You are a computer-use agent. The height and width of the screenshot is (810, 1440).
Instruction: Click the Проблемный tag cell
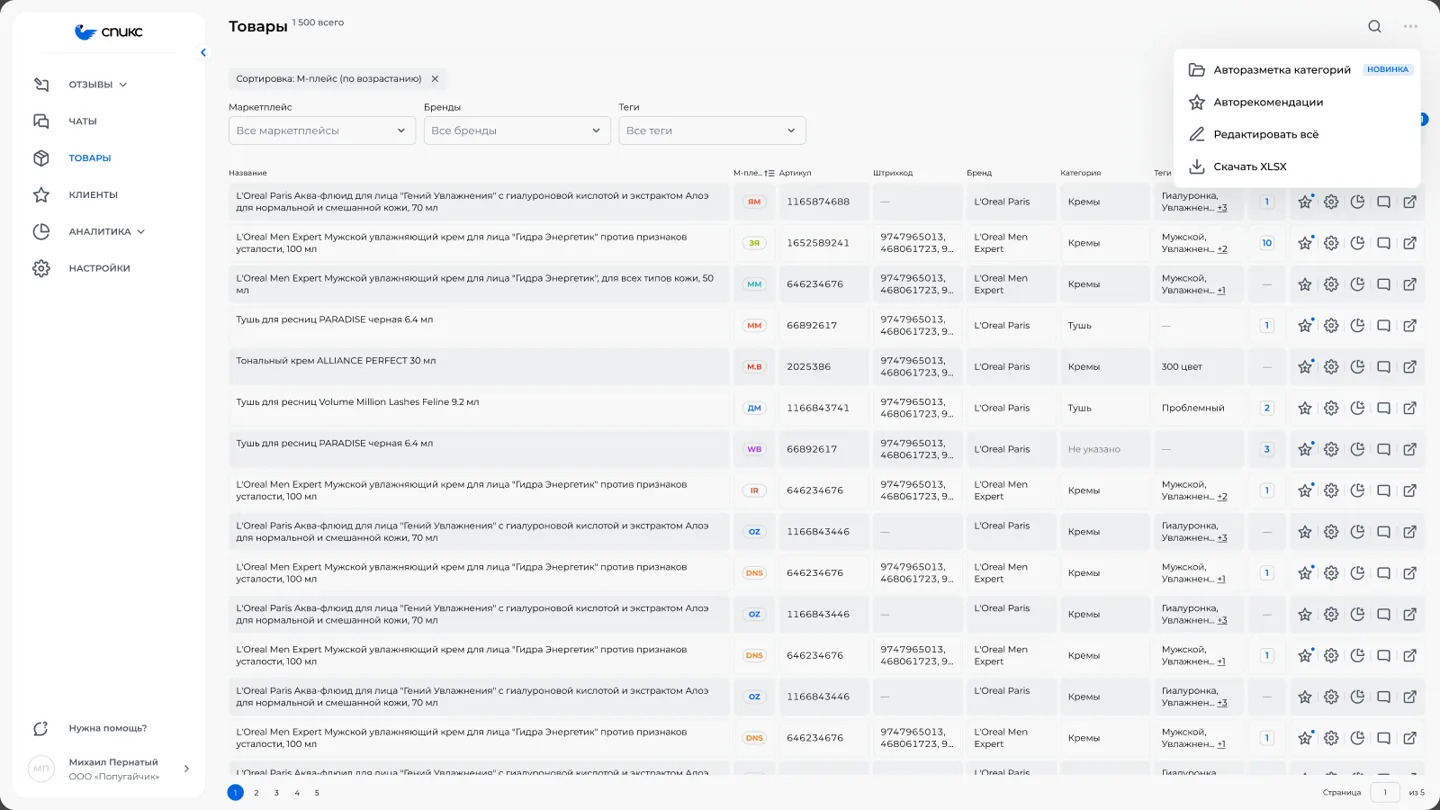tap(1198, 408)
